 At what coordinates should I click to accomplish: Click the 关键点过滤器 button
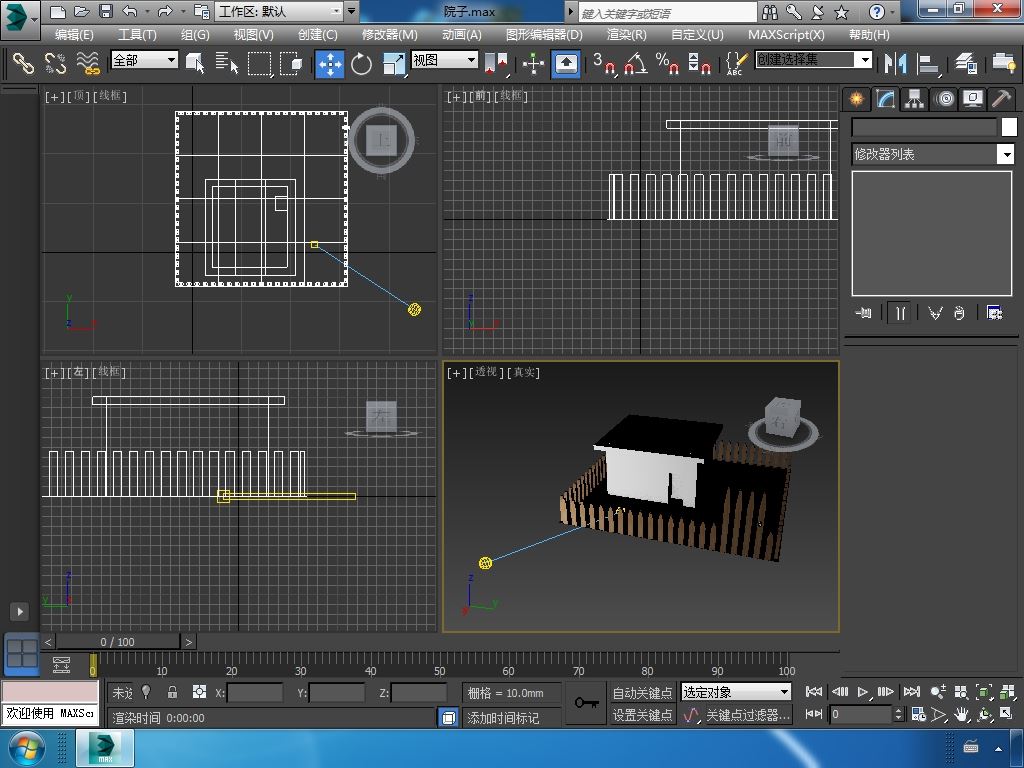747,715
